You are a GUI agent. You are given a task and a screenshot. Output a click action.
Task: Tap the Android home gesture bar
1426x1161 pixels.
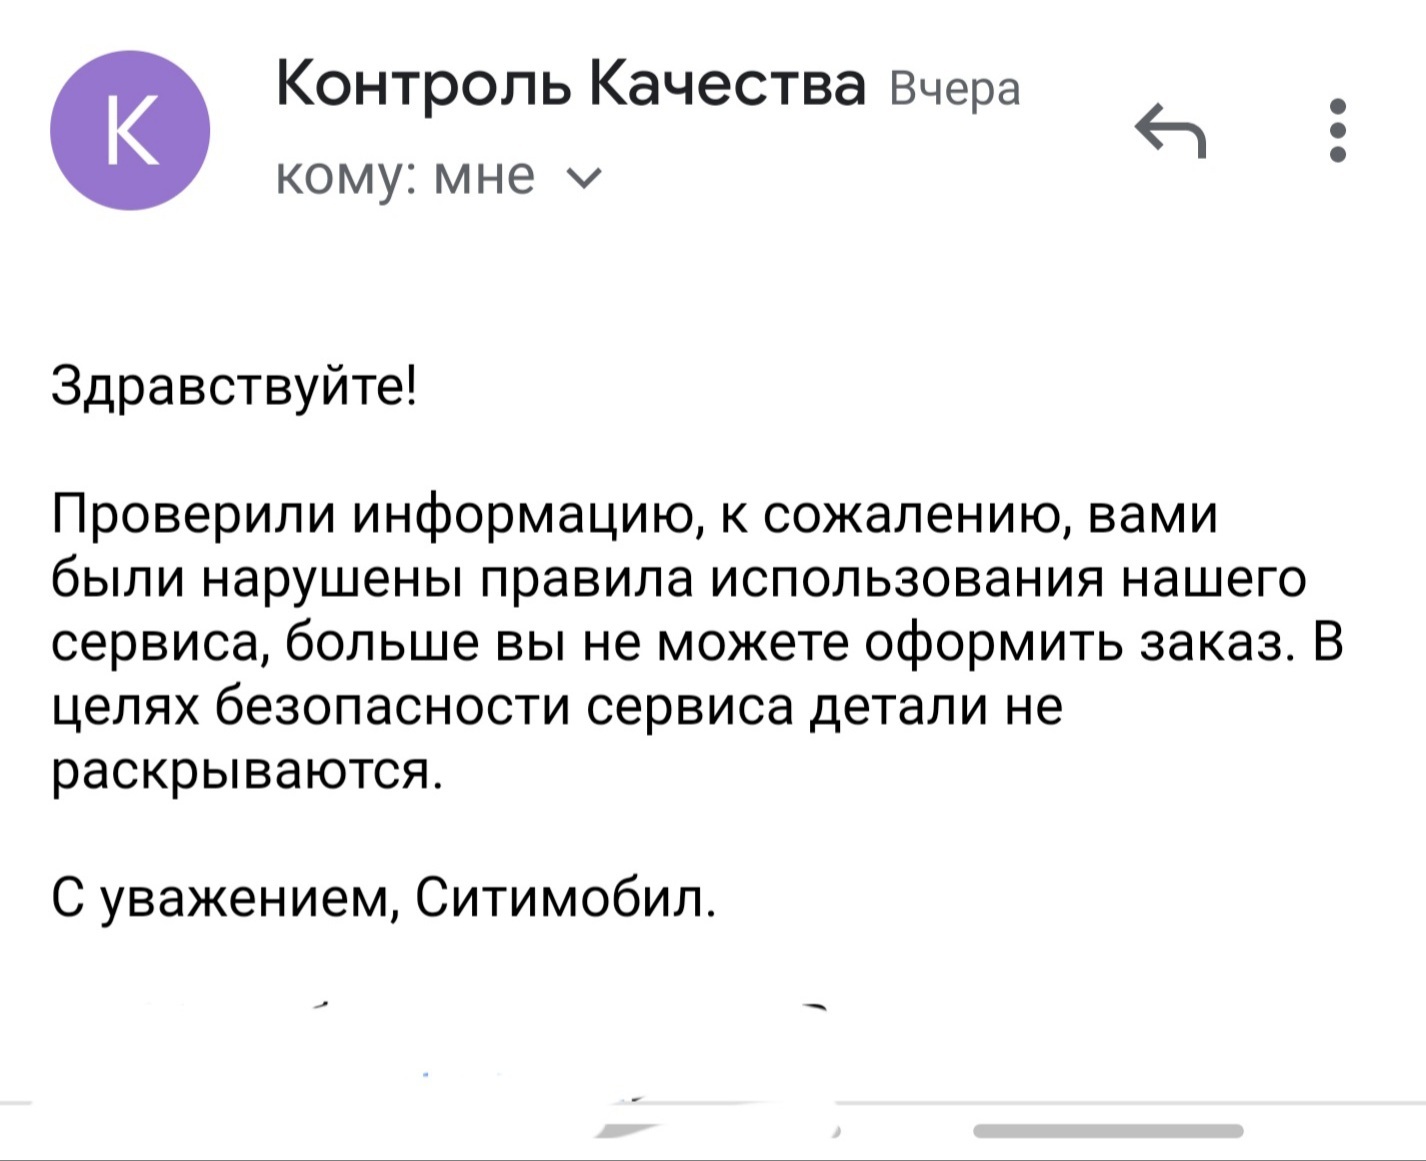(1108, 1131)
